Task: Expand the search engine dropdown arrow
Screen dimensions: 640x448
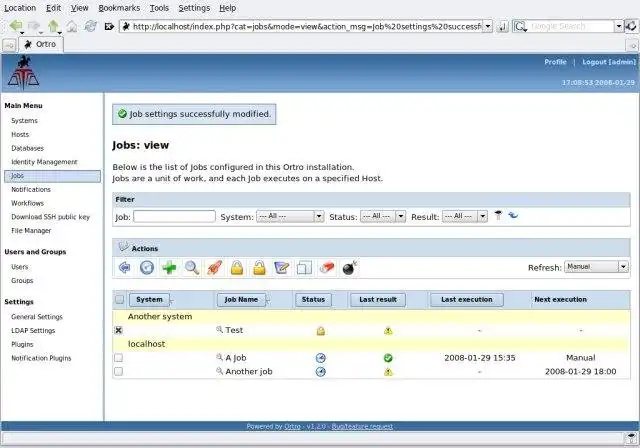Action: coord(619,26)
